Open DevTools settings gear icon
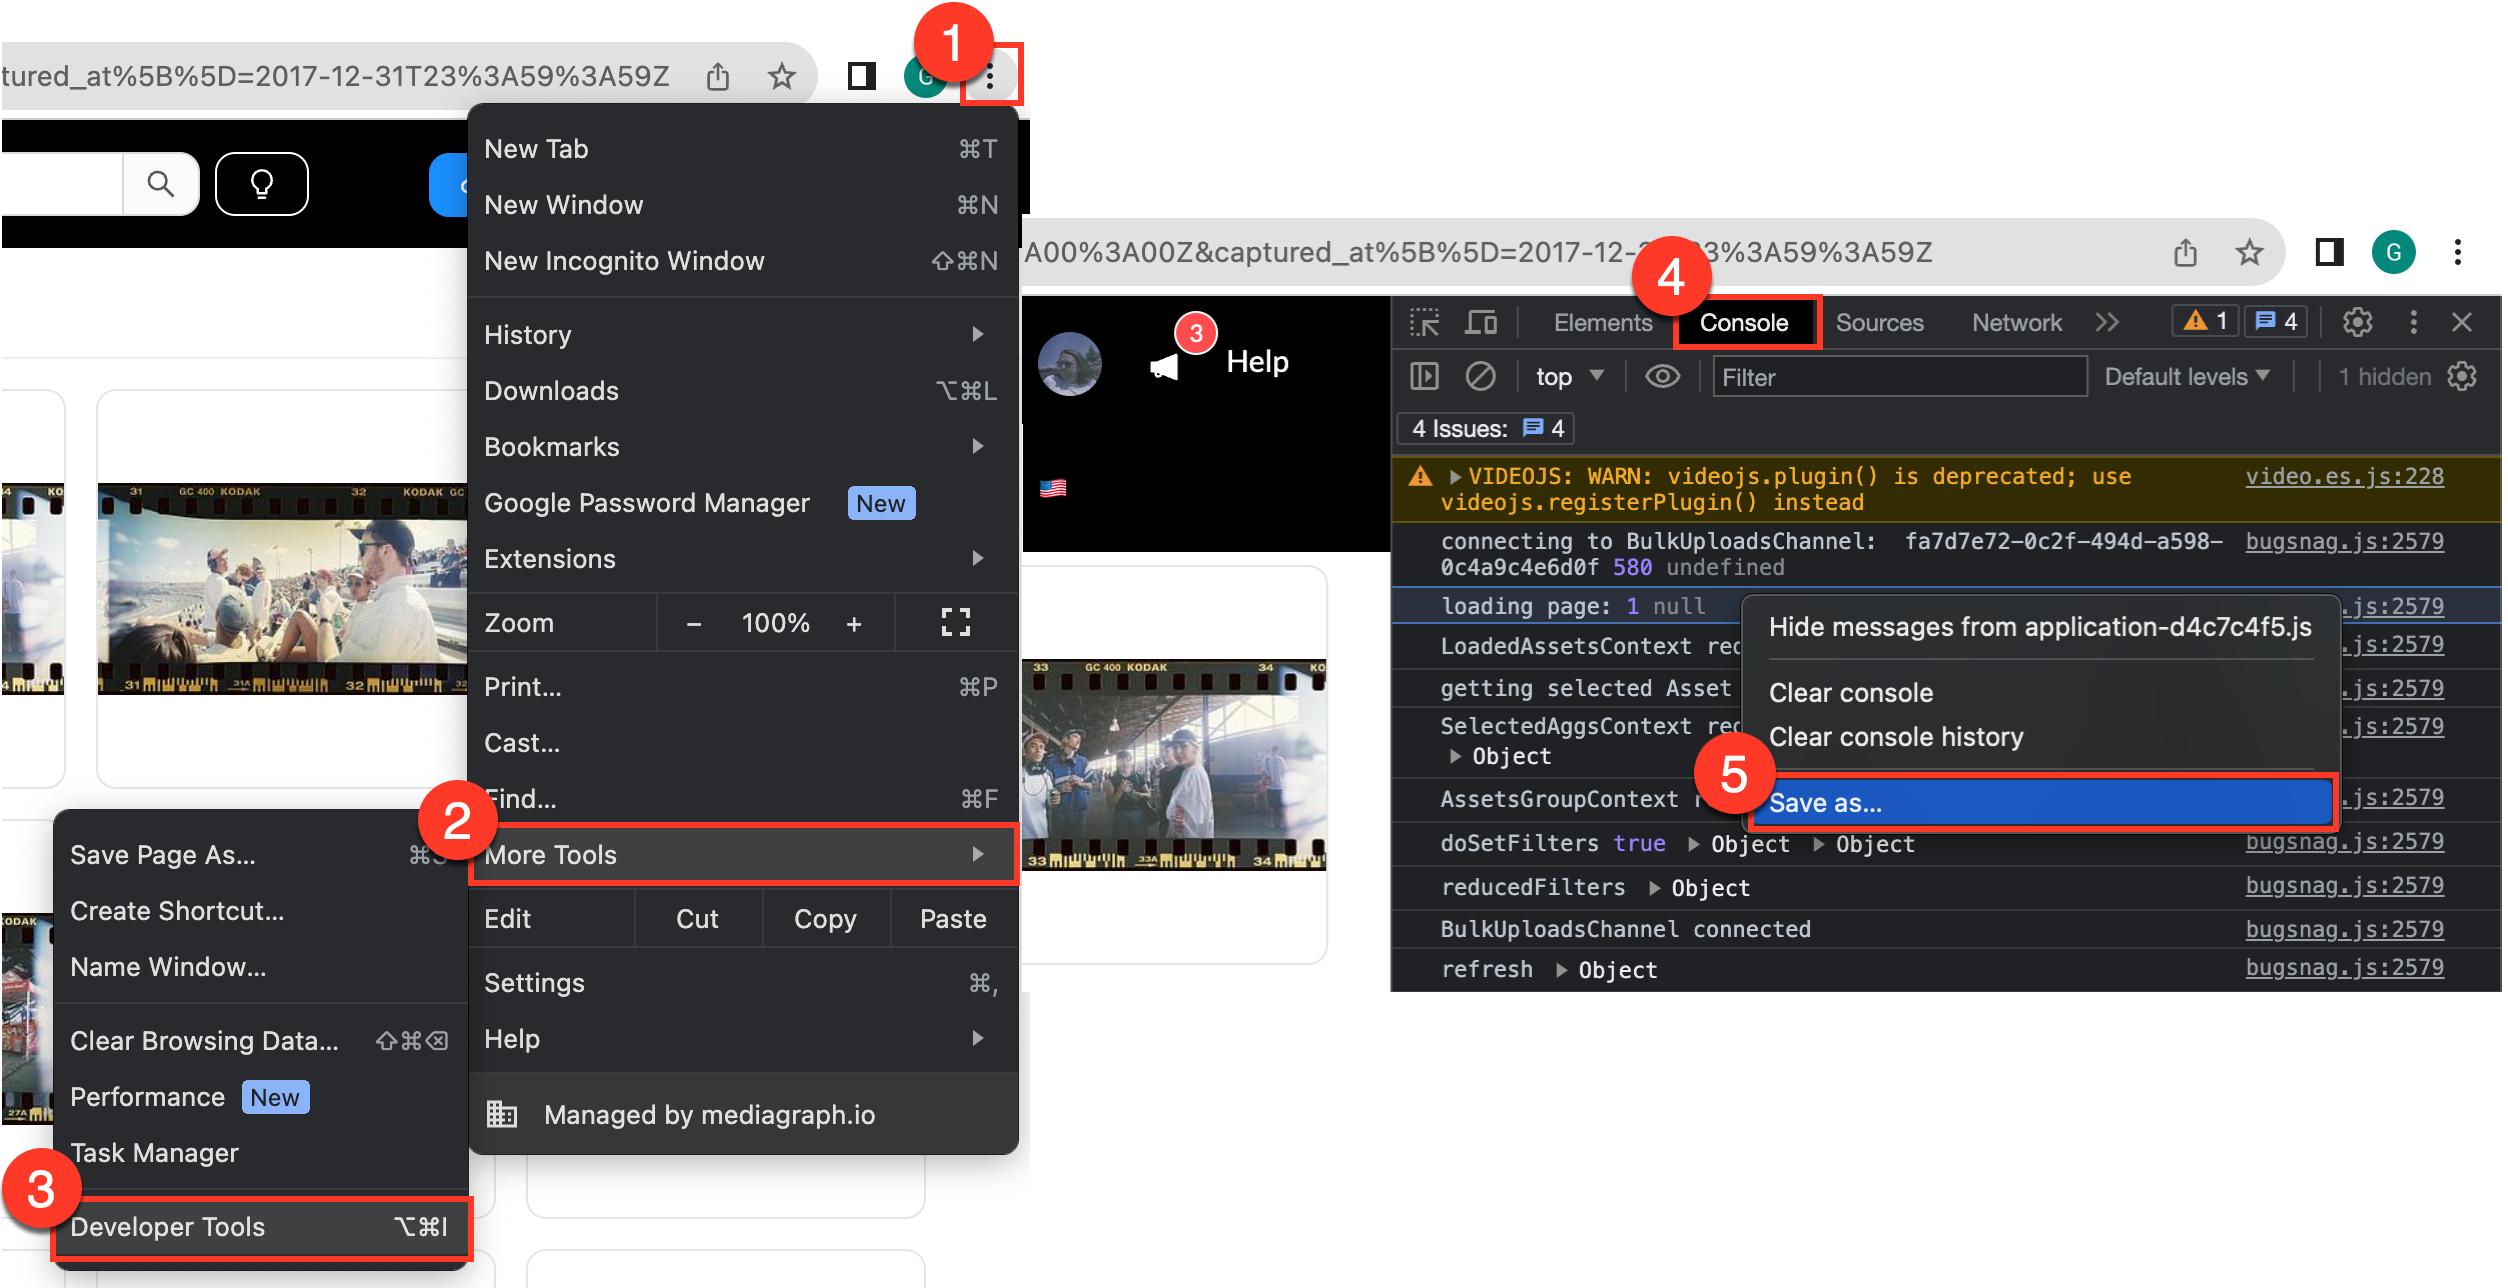 click(x=2357, y=322)
